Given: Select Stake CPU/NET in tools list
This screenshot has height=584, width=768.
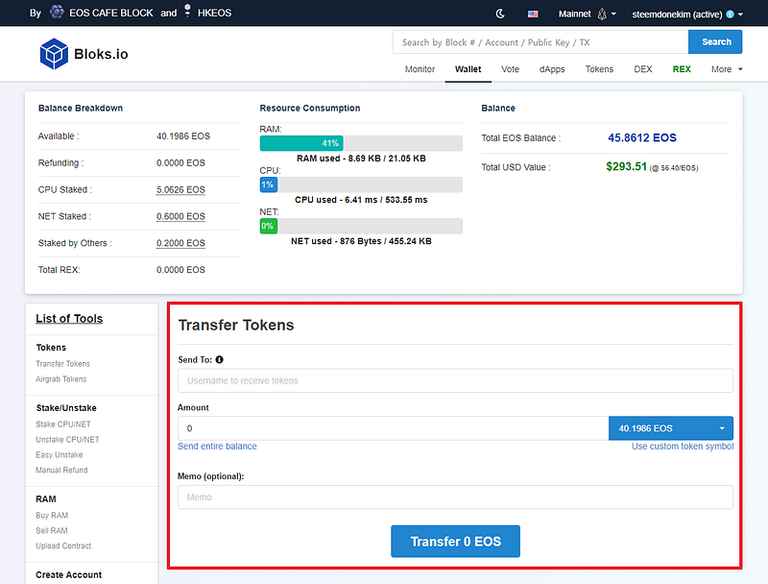Looking at the screenshot, I should (61, 424).
